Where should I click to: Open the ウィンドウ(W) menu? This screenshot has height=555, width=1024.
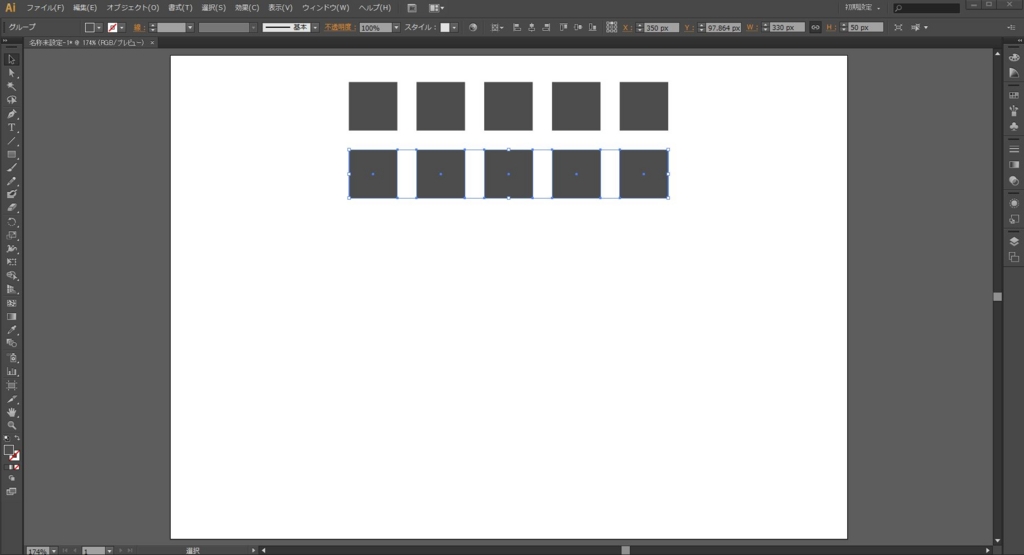[325, 8]
